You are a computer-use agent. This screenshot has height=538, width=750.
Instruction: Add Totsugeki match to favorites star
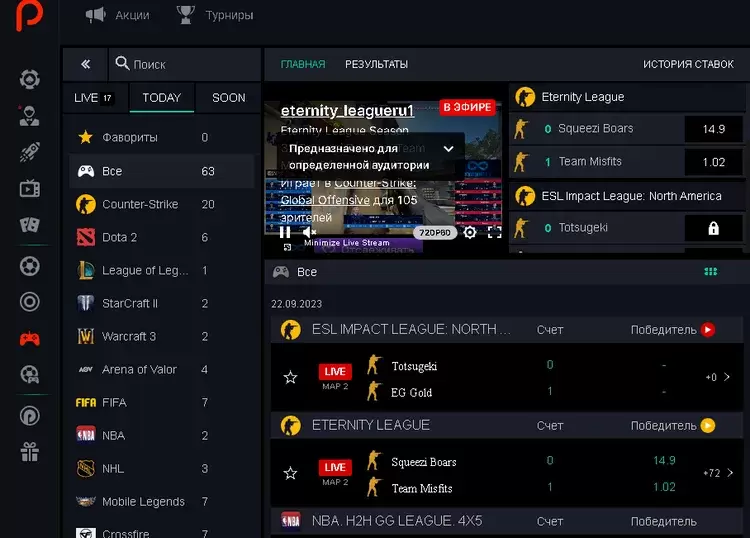click(x=291, y=378)
